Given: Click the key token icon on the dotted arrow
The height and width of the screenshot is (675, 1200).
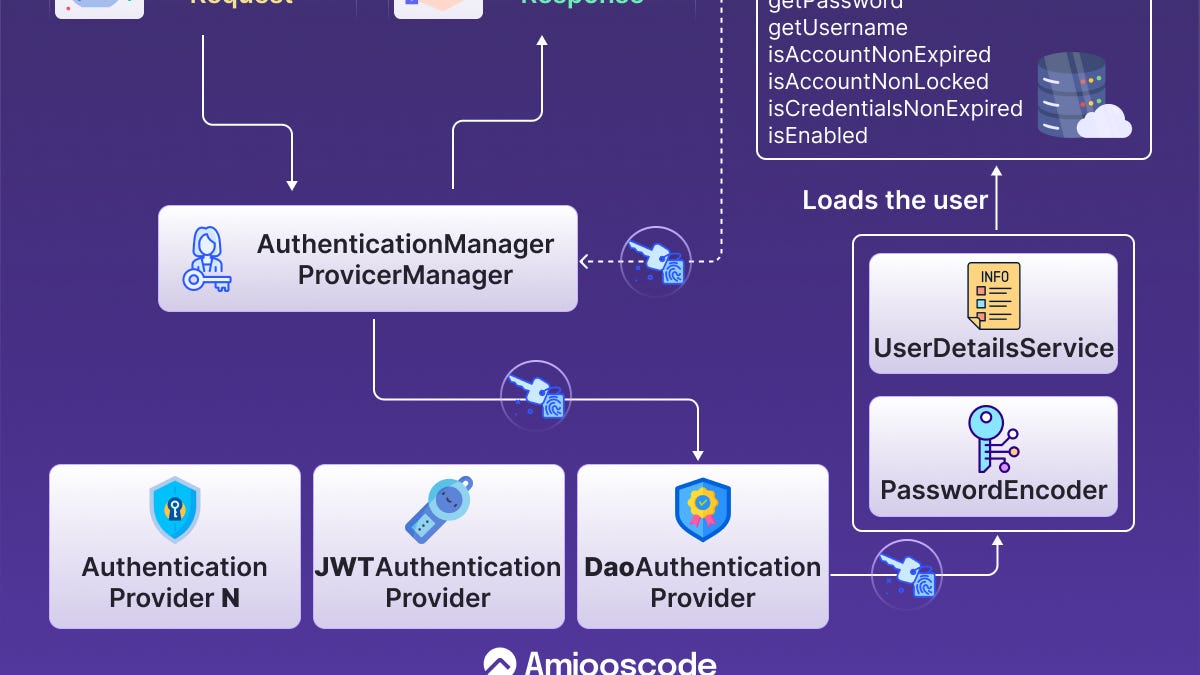Looking at the screenshot, I should click(x=655, y=261).
